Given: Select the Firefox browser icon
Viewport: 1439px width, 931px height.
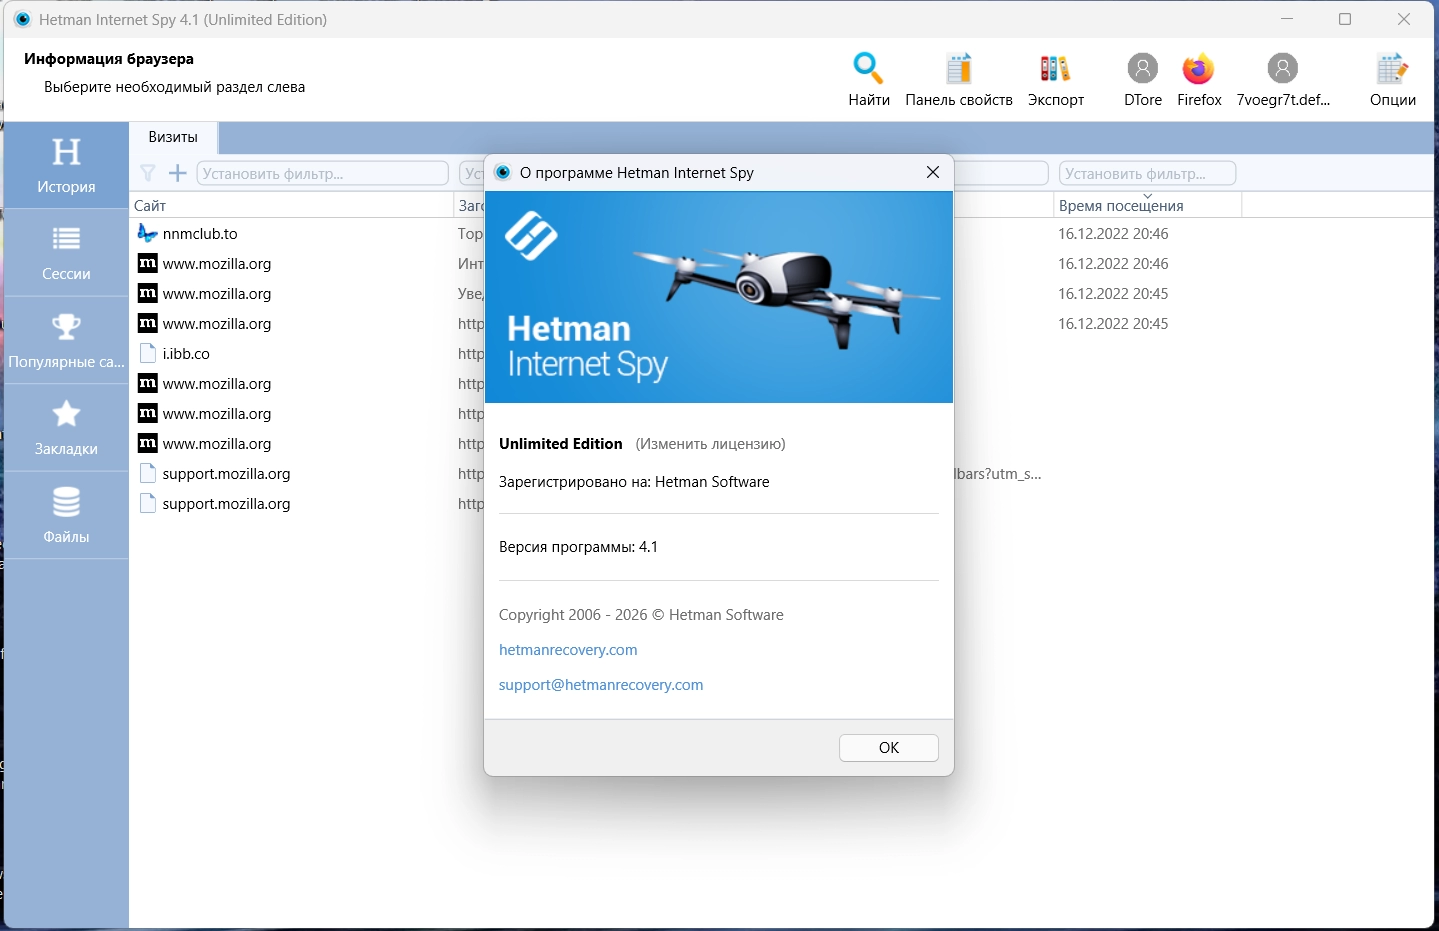Looking at the screenshot, I should click(1198, 68).
